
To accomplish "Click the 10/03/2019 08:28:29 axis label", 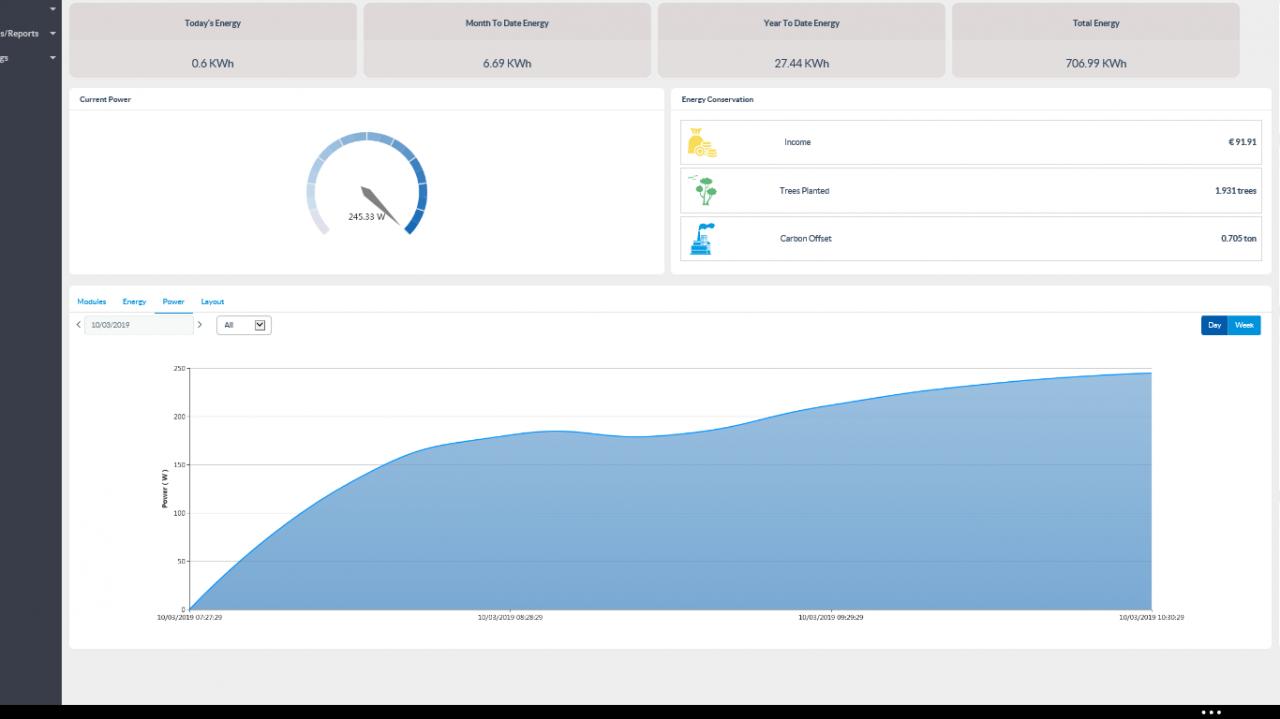I will point(510,617).
